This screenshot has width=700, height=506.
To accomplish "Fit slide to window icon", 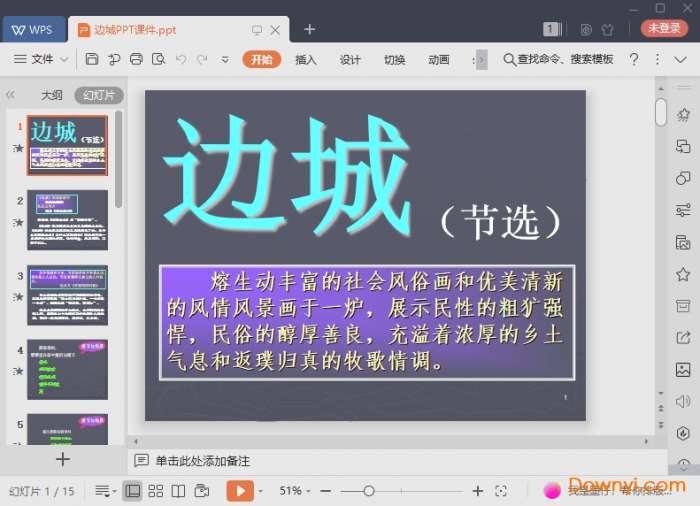I will click(501, 491).
